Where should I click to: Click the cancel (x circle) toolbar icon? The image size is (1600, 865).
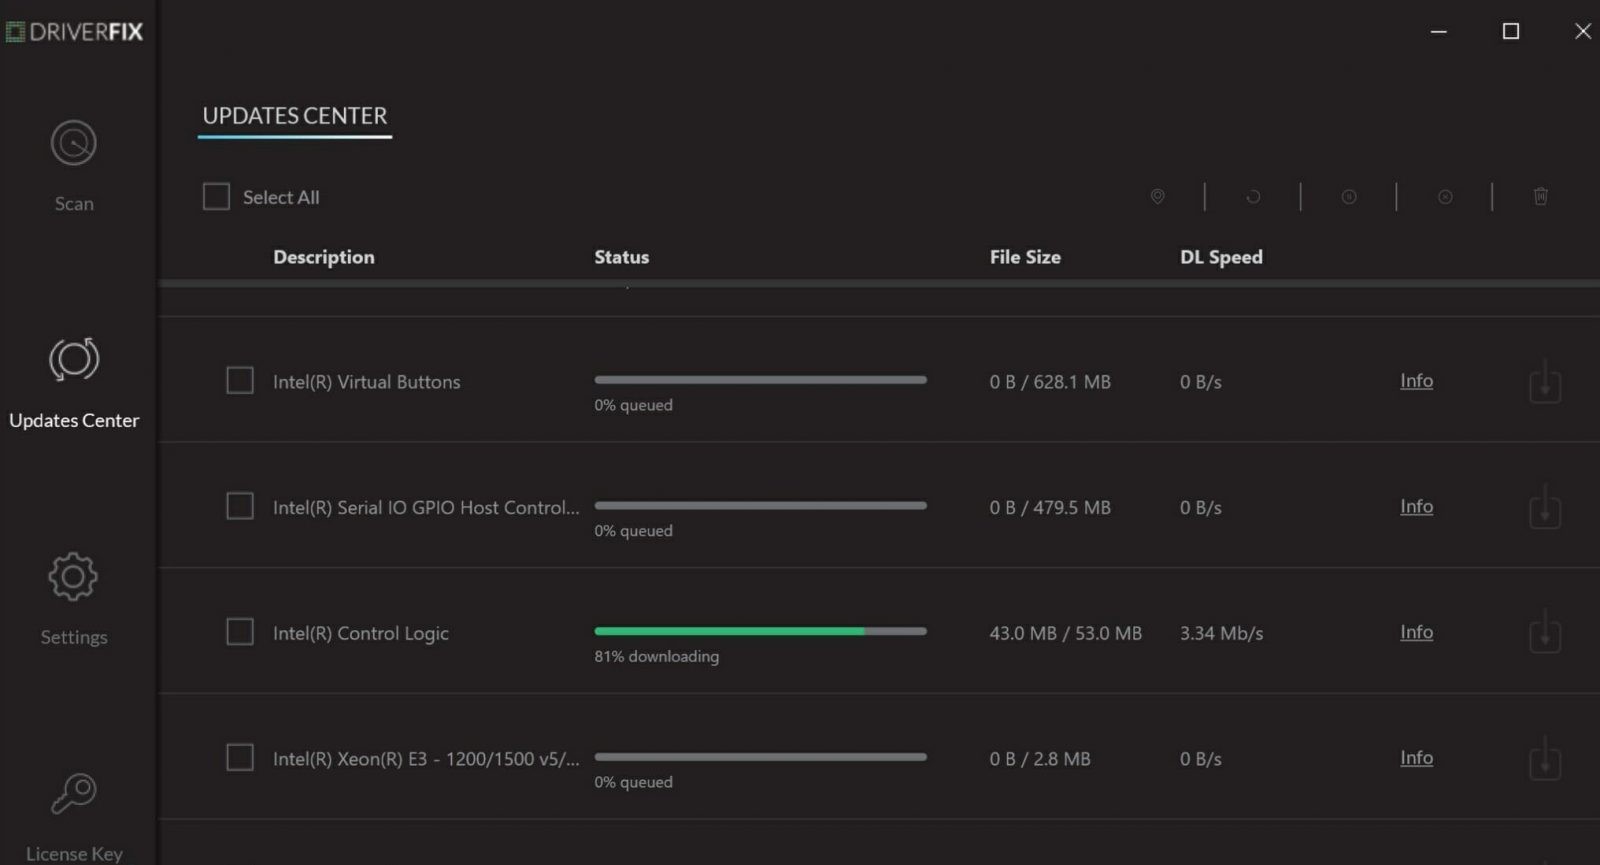1445,197
